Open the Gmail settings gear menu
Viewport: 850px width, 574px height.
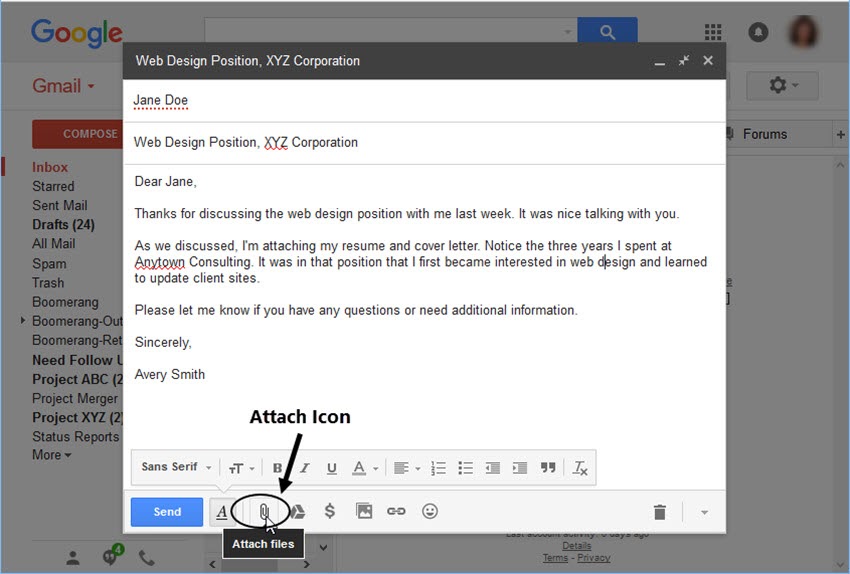pyautogui.click(x=782, y=85)
